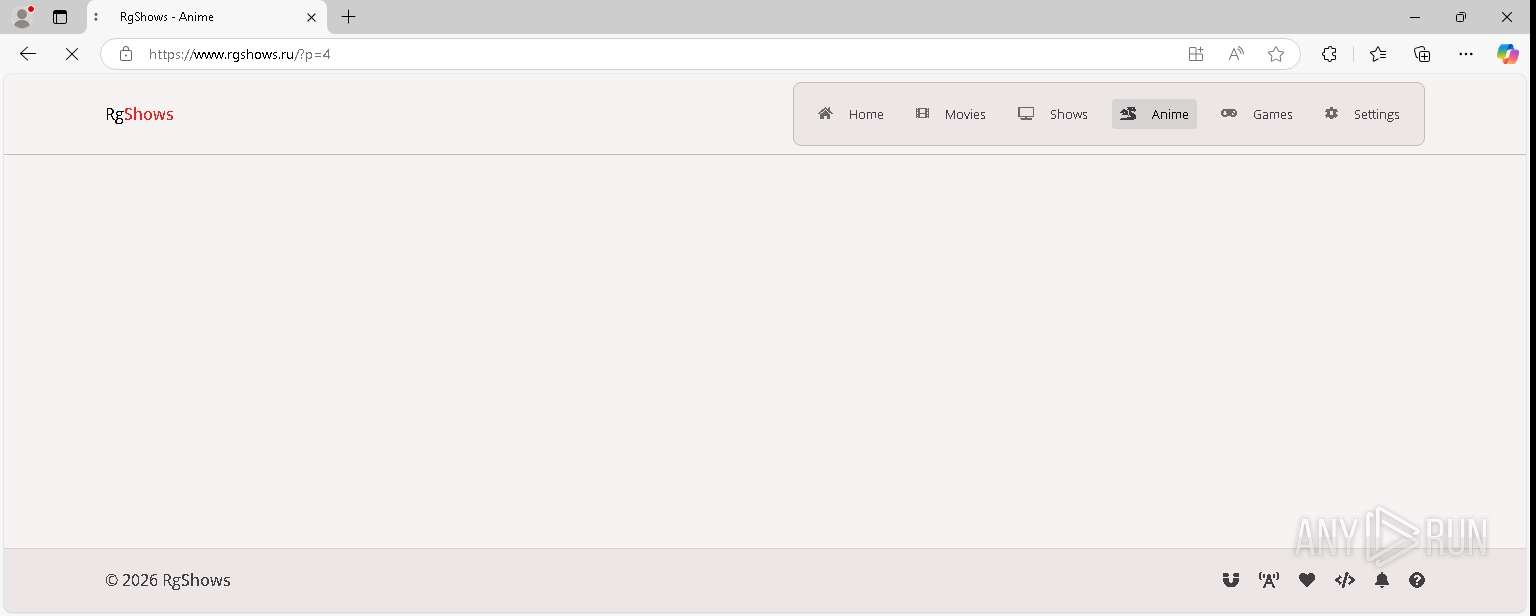This screenshot has width=1536, height=616.
Task: Activate Read aloud in address bar
Action: 1236,54
